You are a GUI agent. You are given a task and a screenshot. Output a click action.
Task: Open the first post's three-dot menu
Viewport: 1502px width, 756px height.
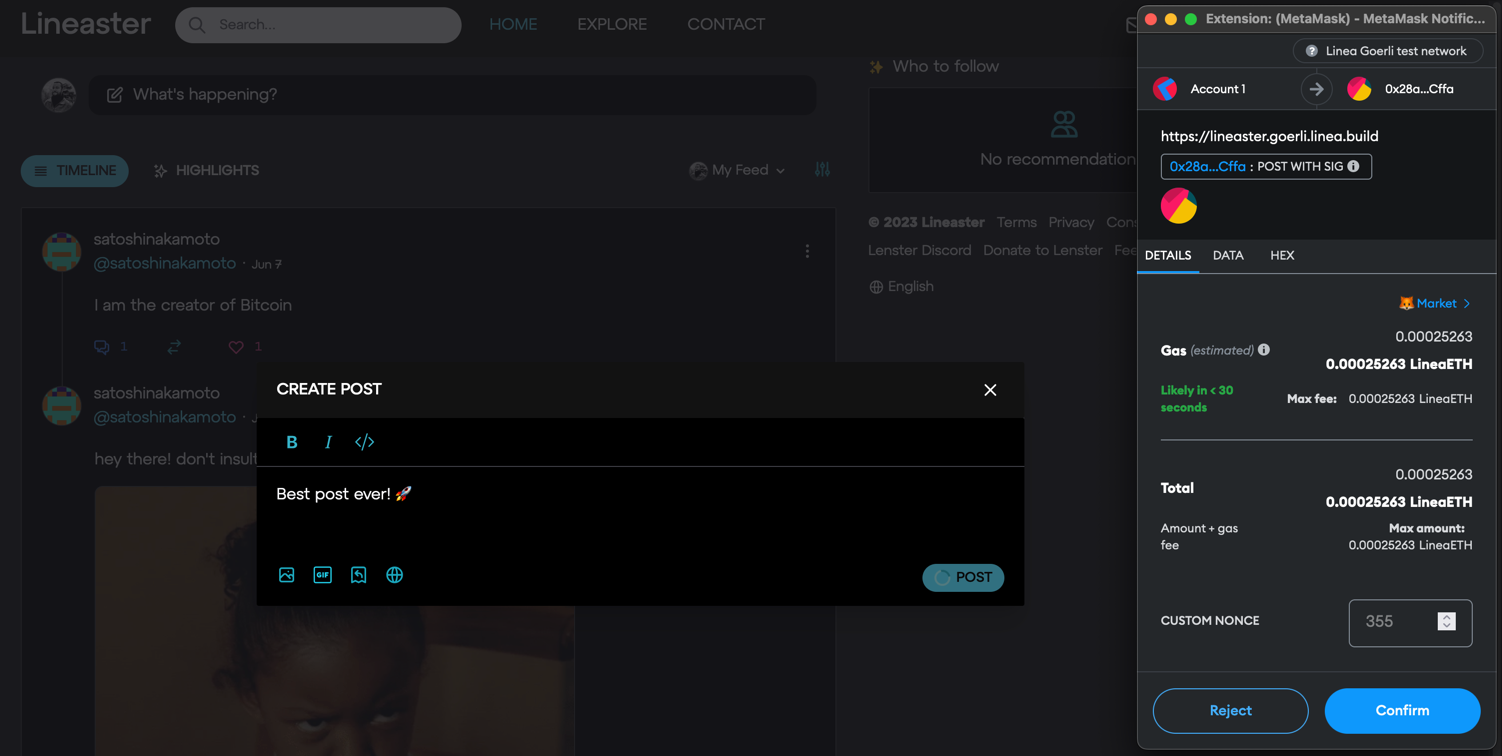tap(807, 251)
